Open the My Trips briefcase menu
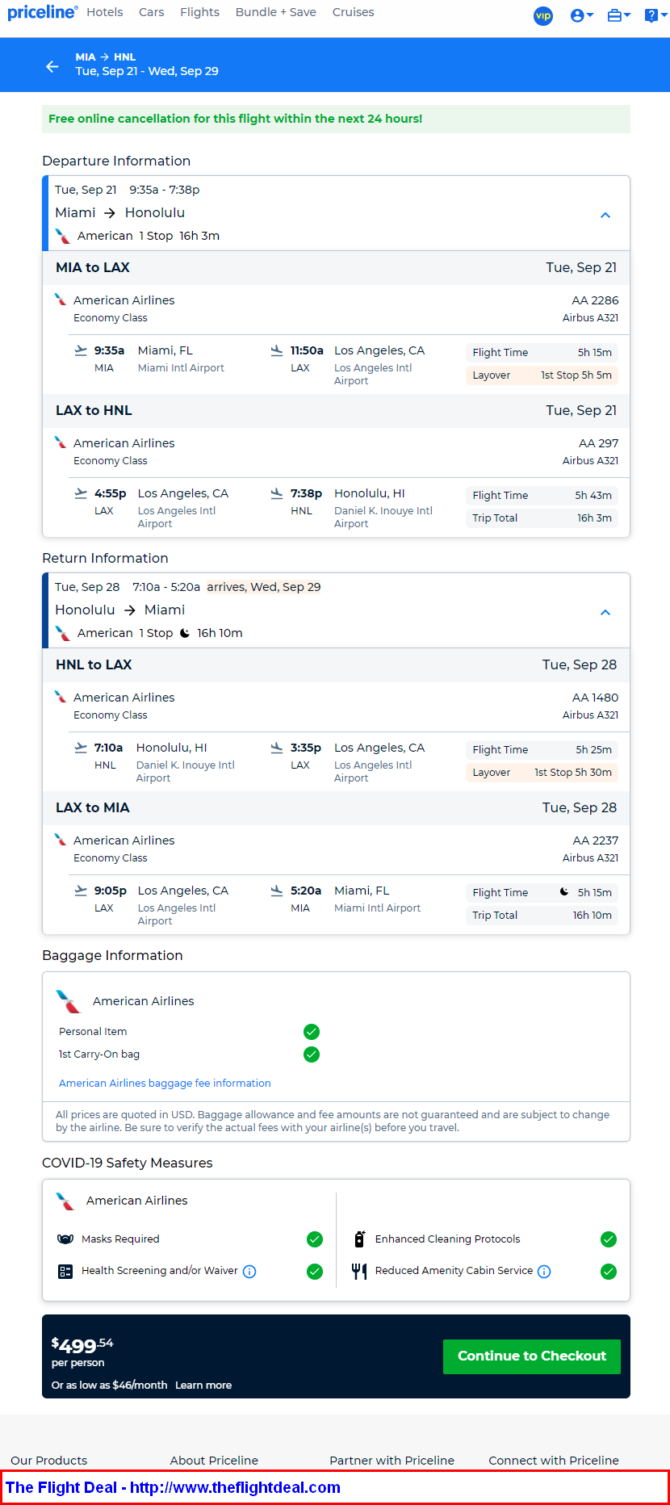670x1505 pixels. 619,16
